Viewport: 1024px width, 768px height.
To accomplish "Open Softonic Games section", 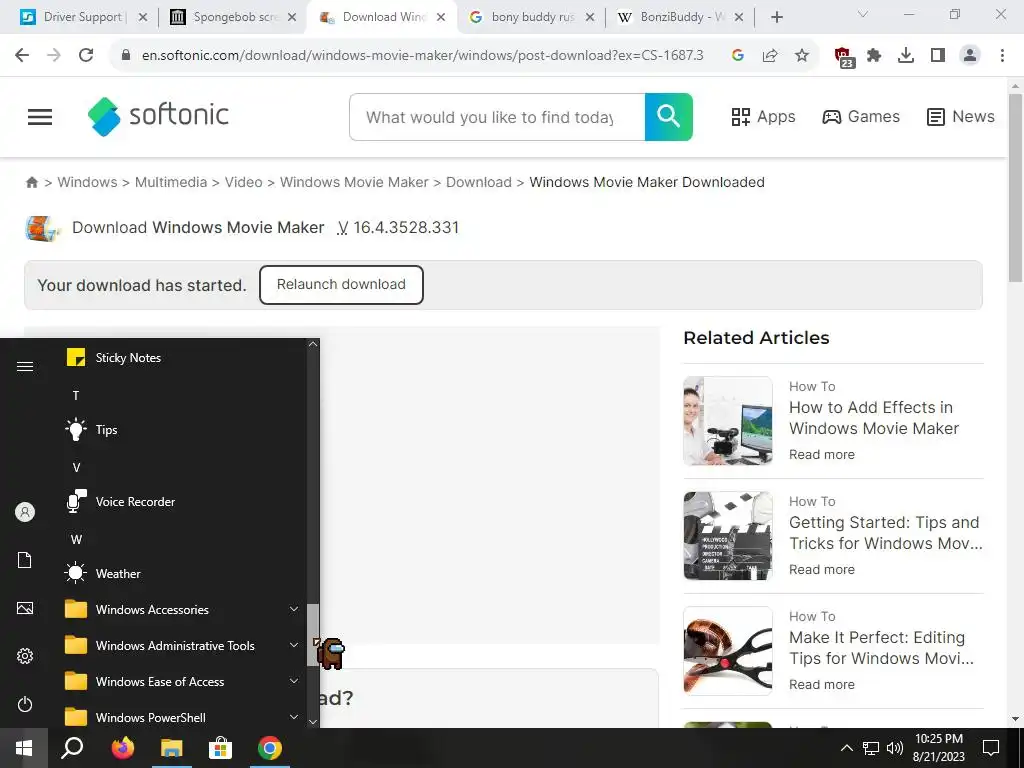I will 861,117.
